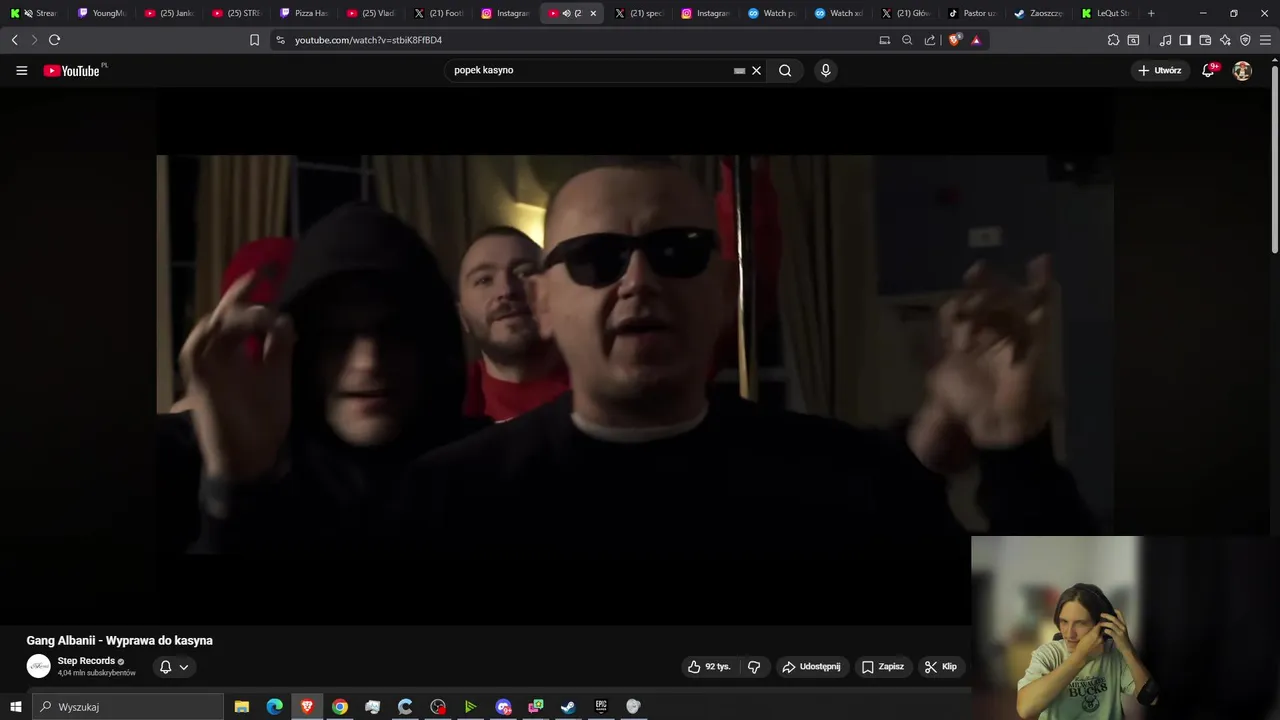Mute the audio icon on active tab
1280x720 pixels.
(x=566, y=13)
